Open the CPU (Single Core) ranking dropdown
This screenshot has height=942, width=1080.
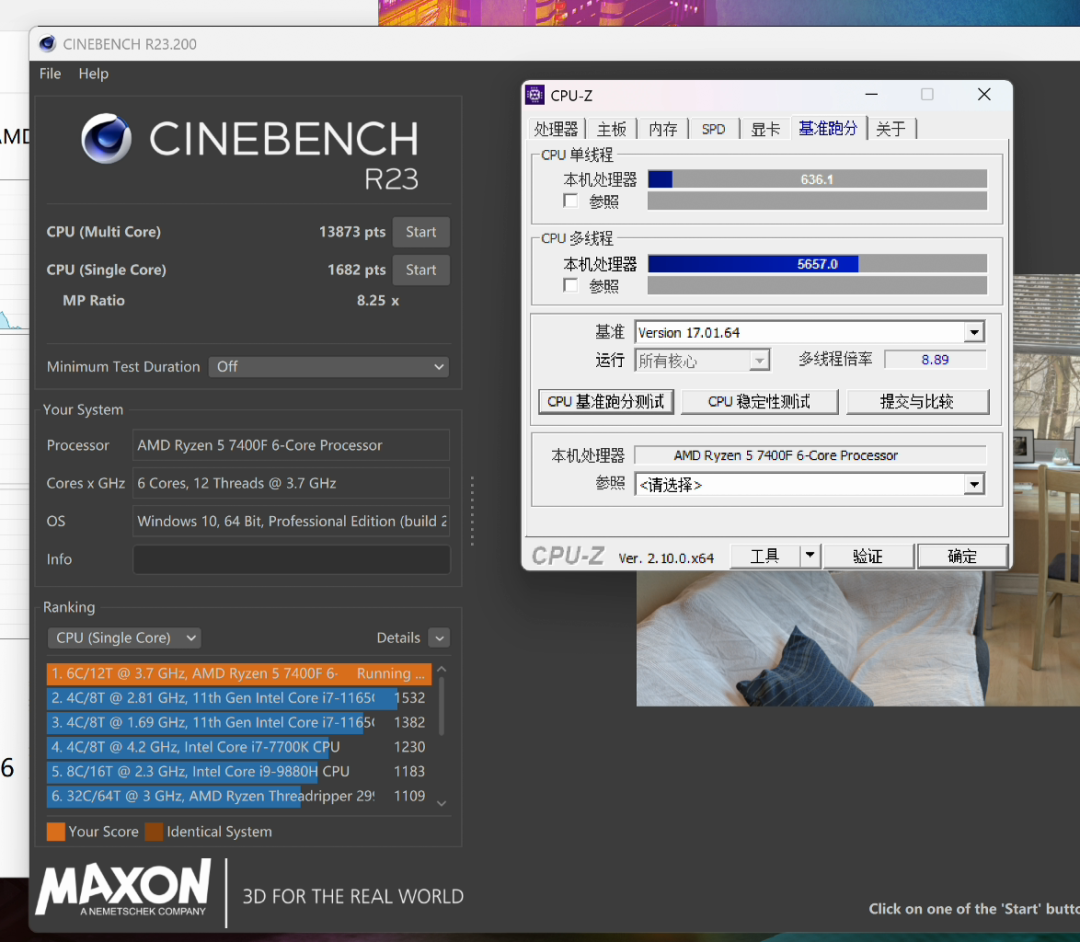(124, 638)
